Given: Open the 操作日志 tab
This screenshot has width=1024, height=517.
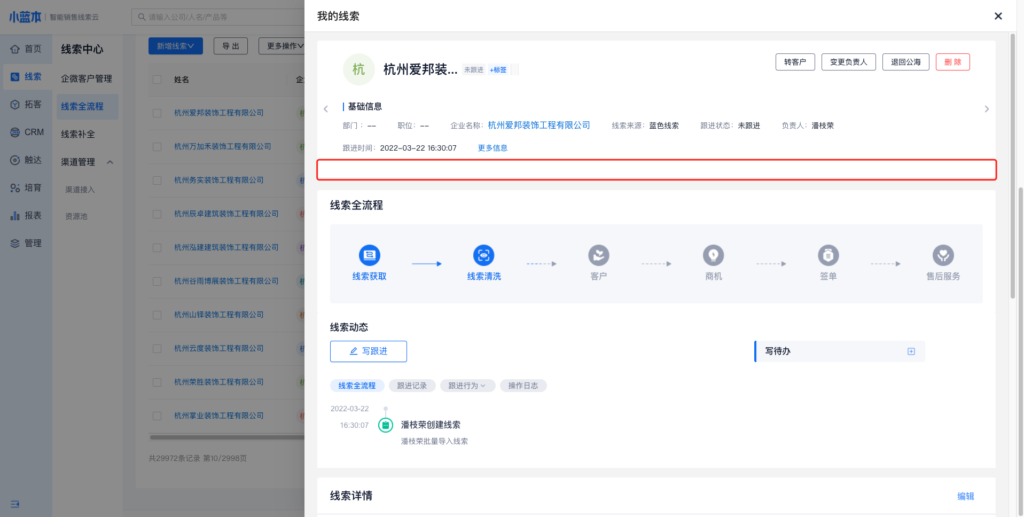Looking at the screenshot, I should tap(524, 385).
